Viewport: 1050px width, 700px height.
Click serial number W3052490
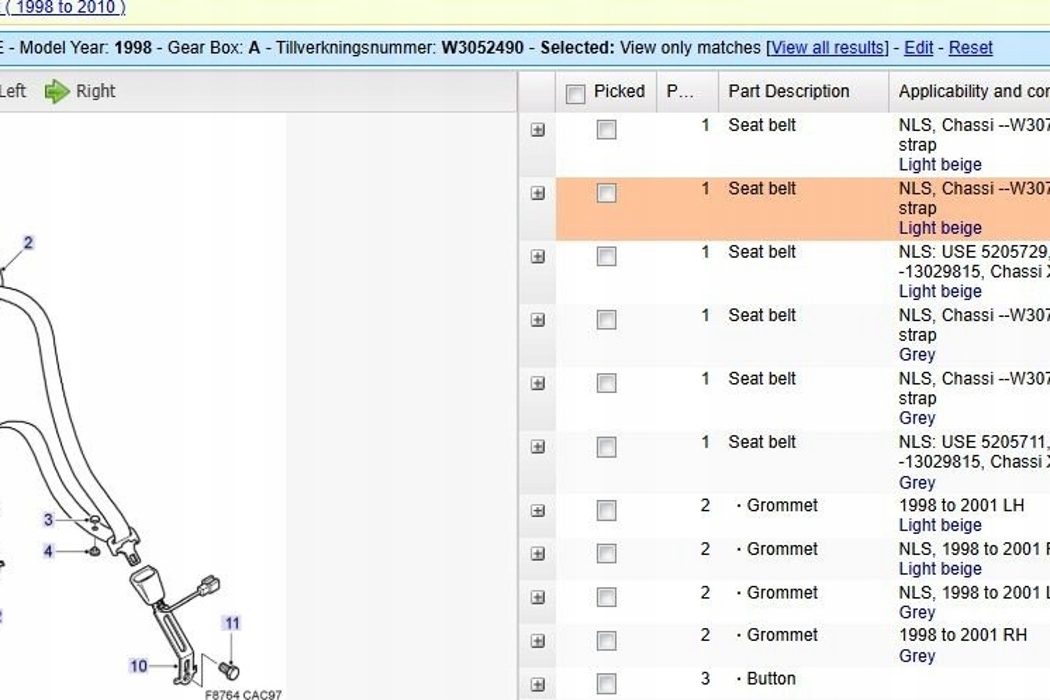(482, 48)
